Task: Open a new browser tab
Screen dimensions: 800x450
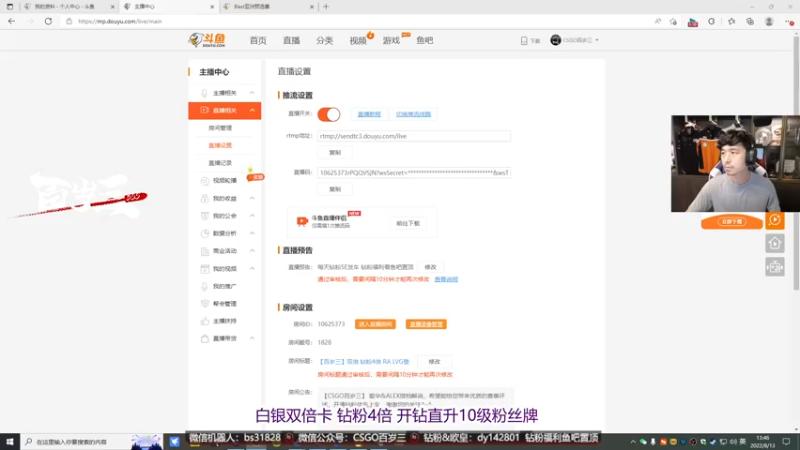Action: coord(326,7)
